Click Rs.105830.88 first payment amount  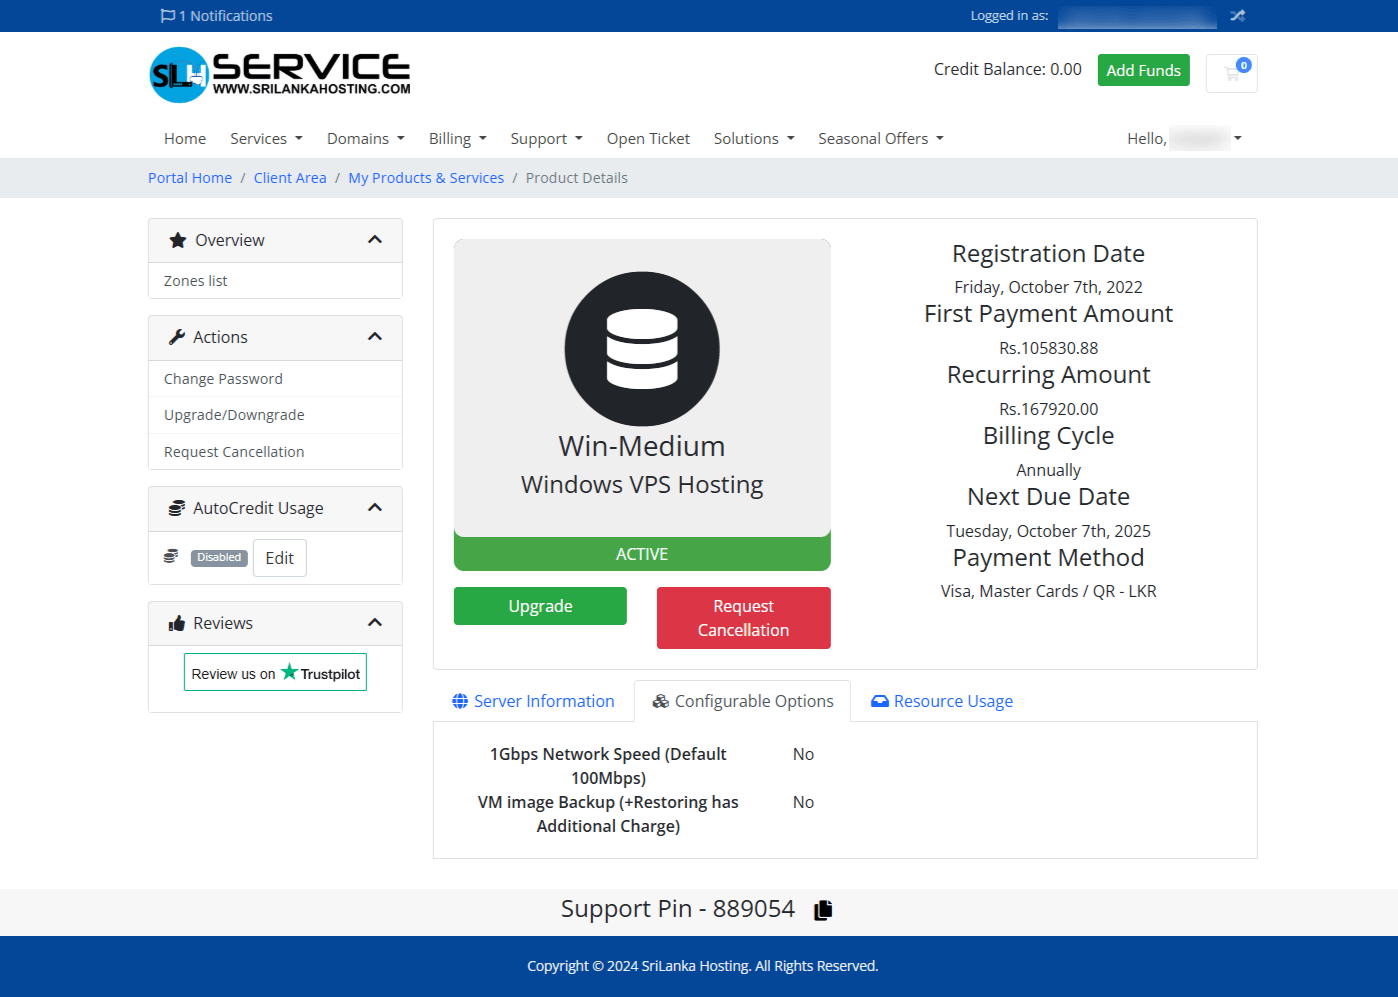pyautogui.click(x=1049, y=348)
